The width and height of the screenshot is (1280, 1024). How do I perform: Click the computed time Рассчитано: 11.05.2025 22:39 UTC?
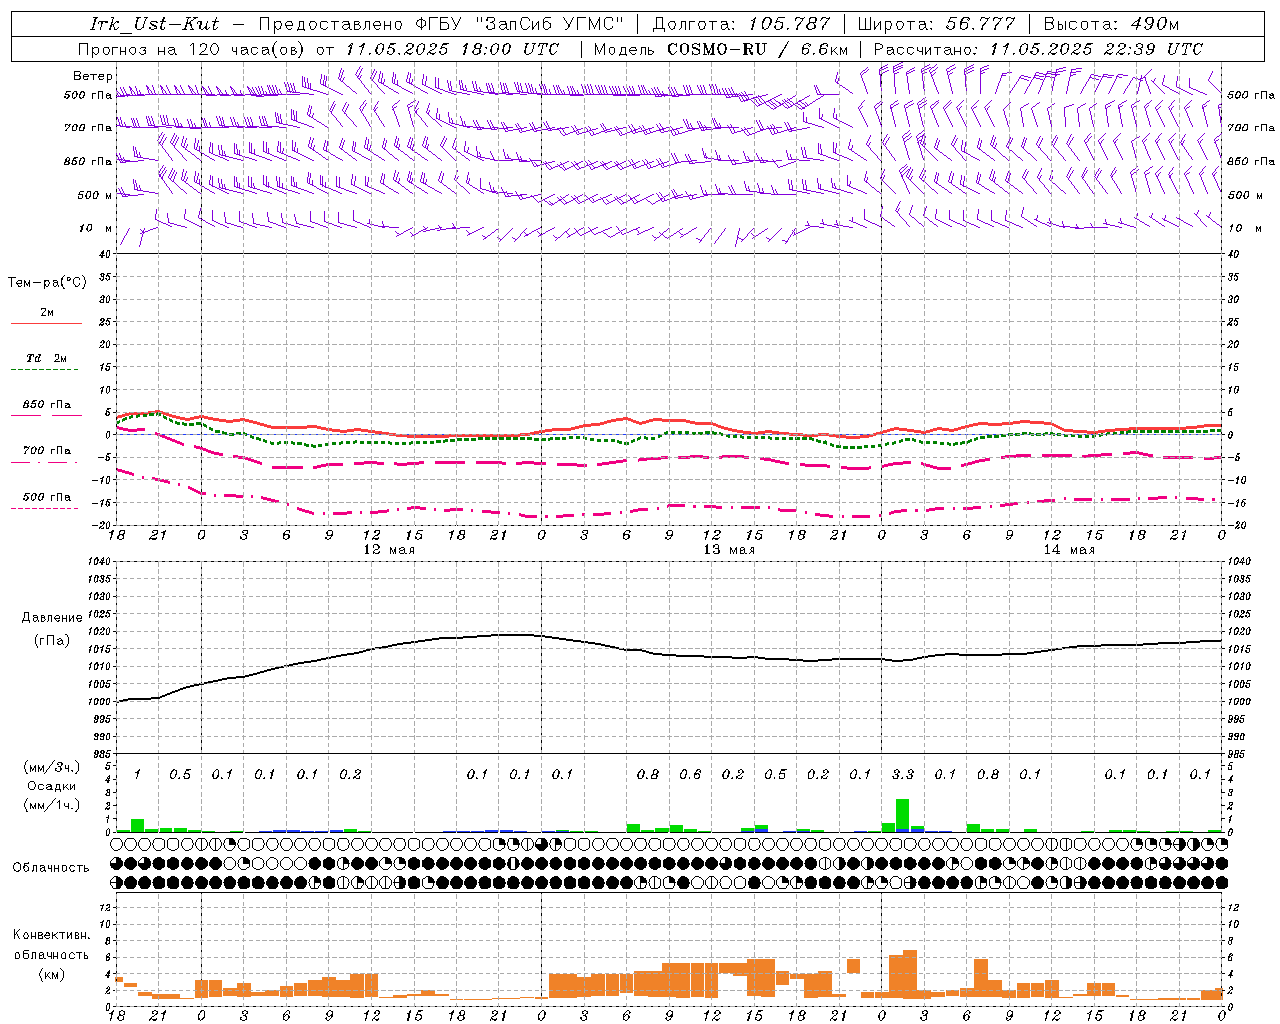(x=1038, y=49)
